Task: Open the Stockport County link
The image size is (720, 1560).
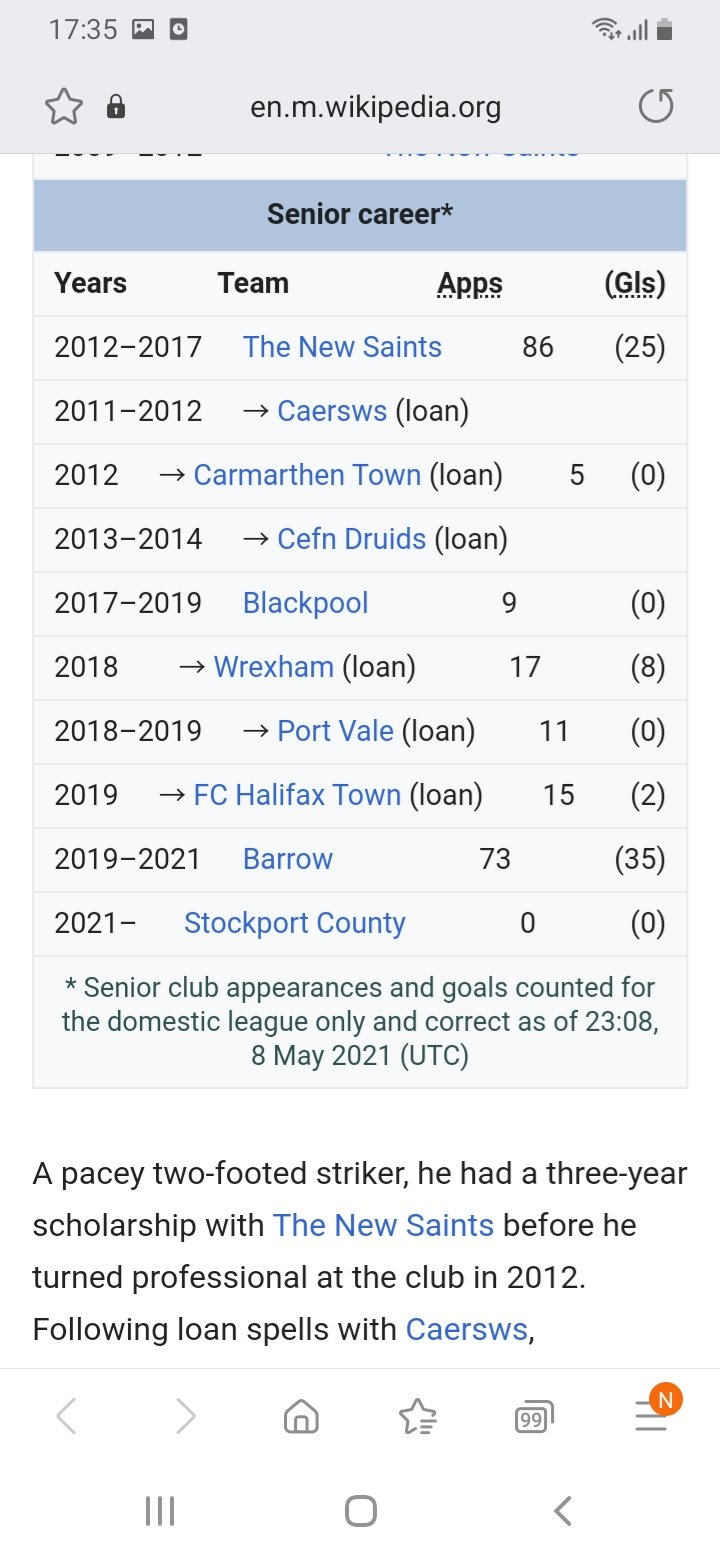Action: (294, 923)
